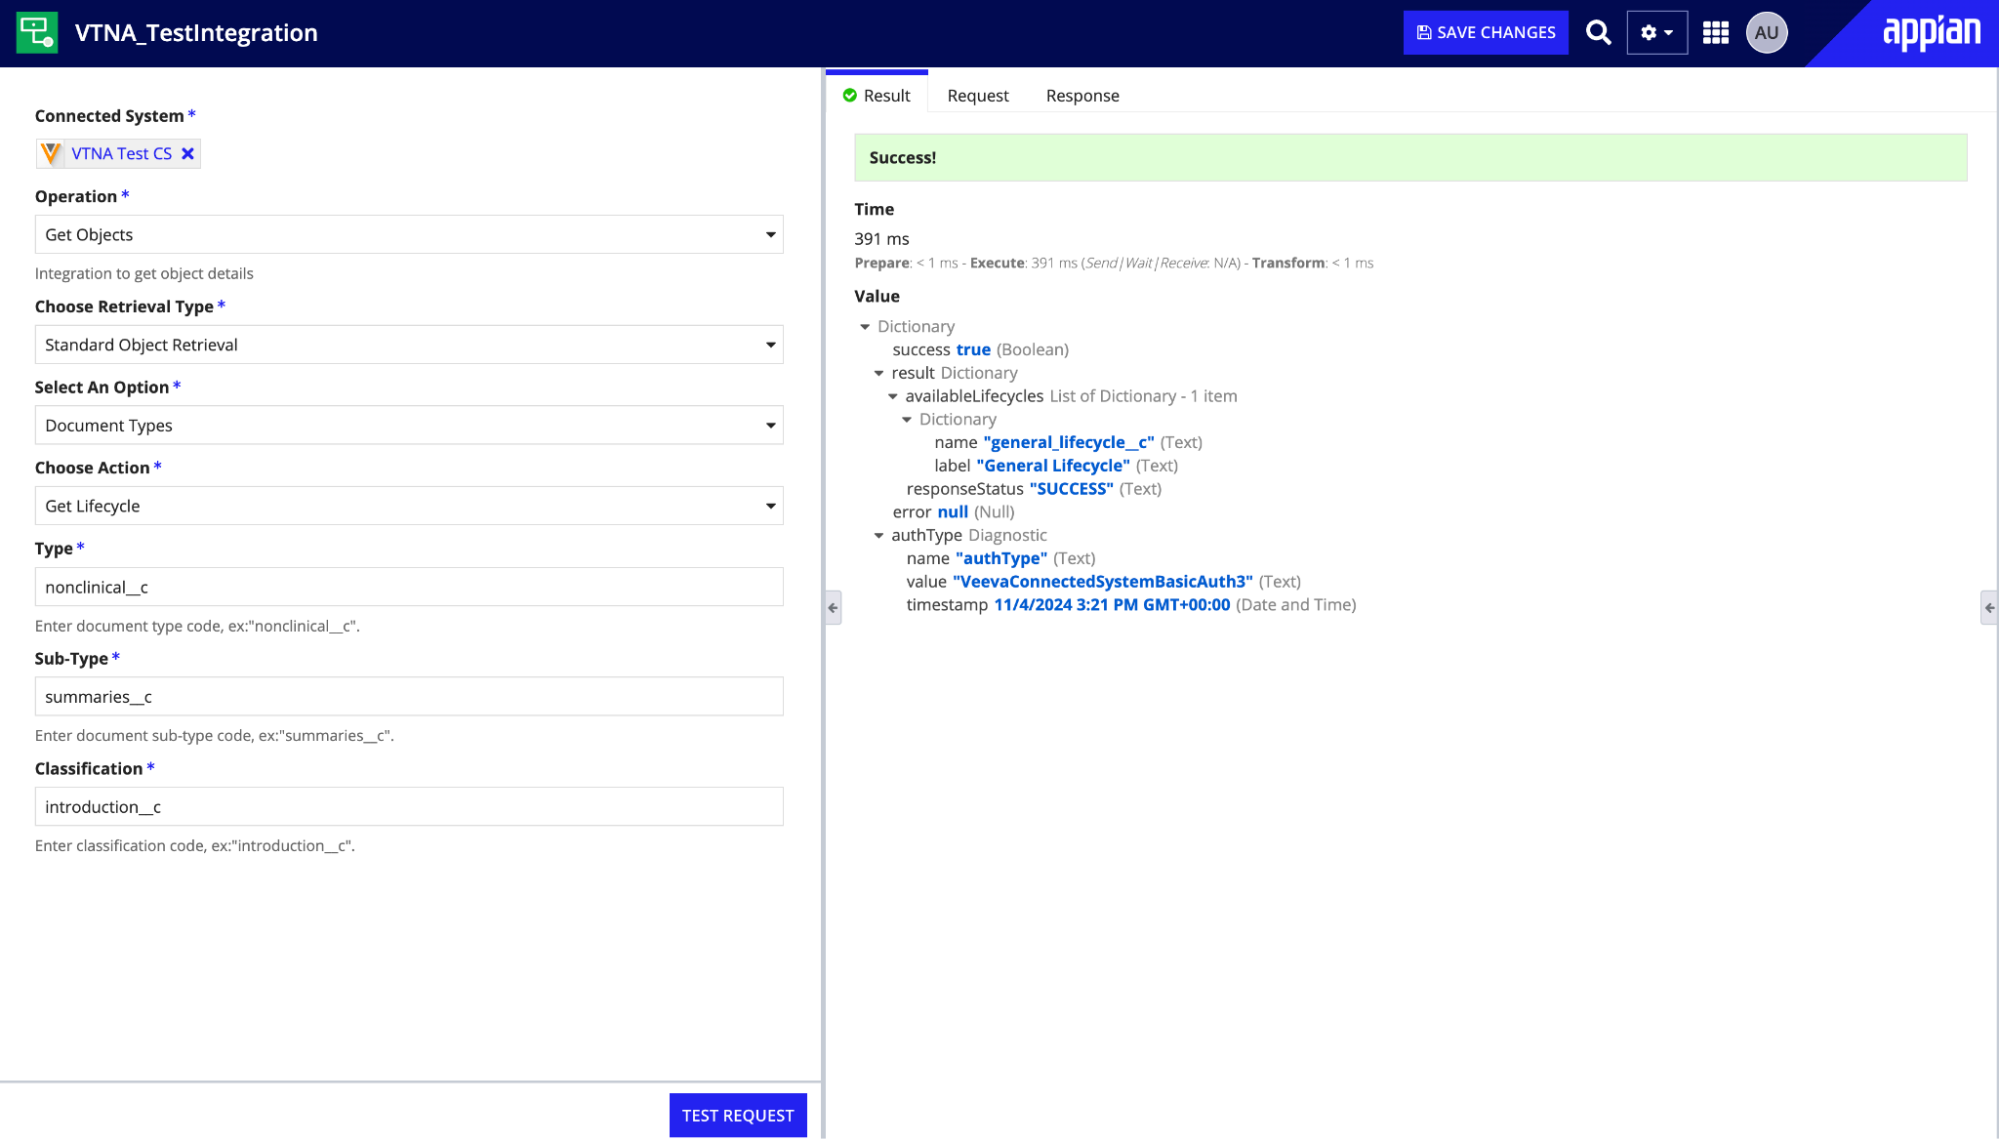Click the Veeva icon in connected system chip
Screen dimensions: 1999x1140
(51, 153)
